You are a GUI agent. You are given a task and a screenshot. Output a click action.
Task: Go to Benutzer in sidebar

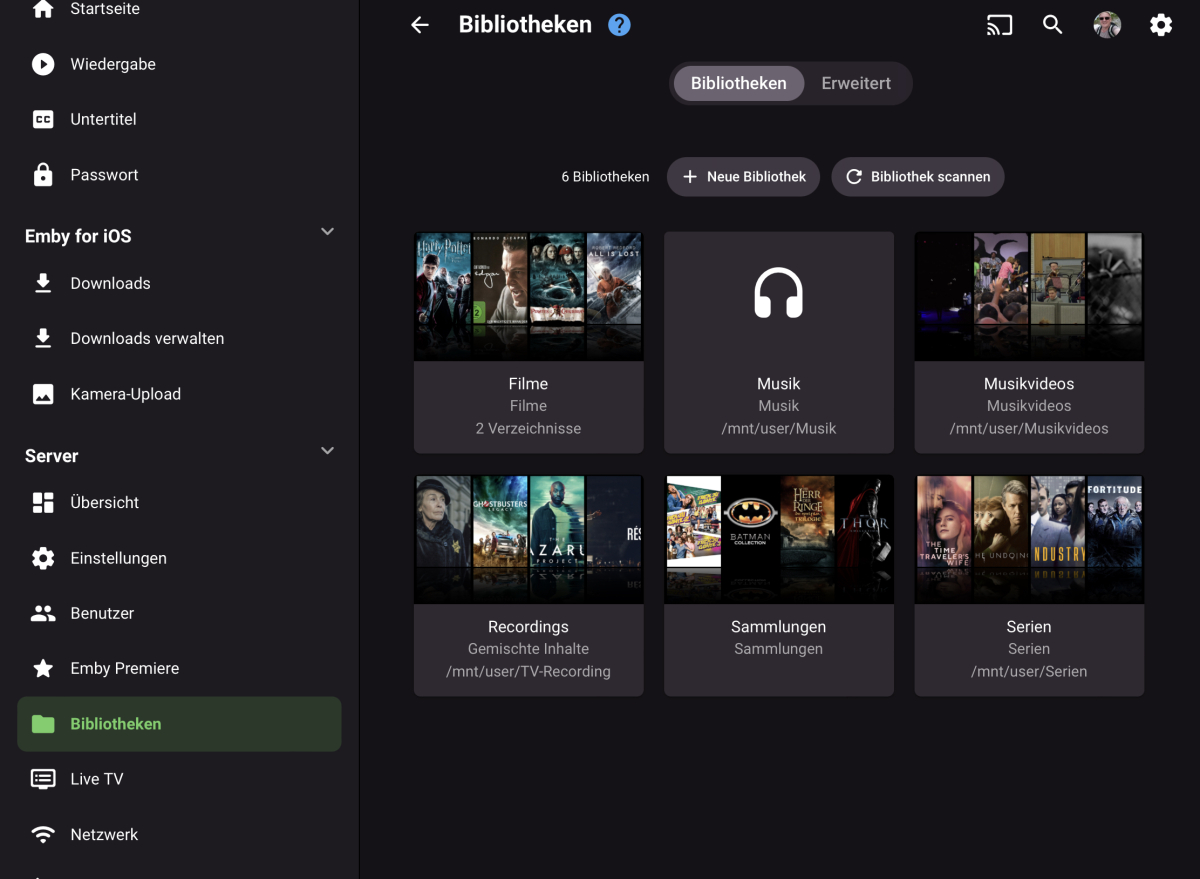tap(102, 613)
